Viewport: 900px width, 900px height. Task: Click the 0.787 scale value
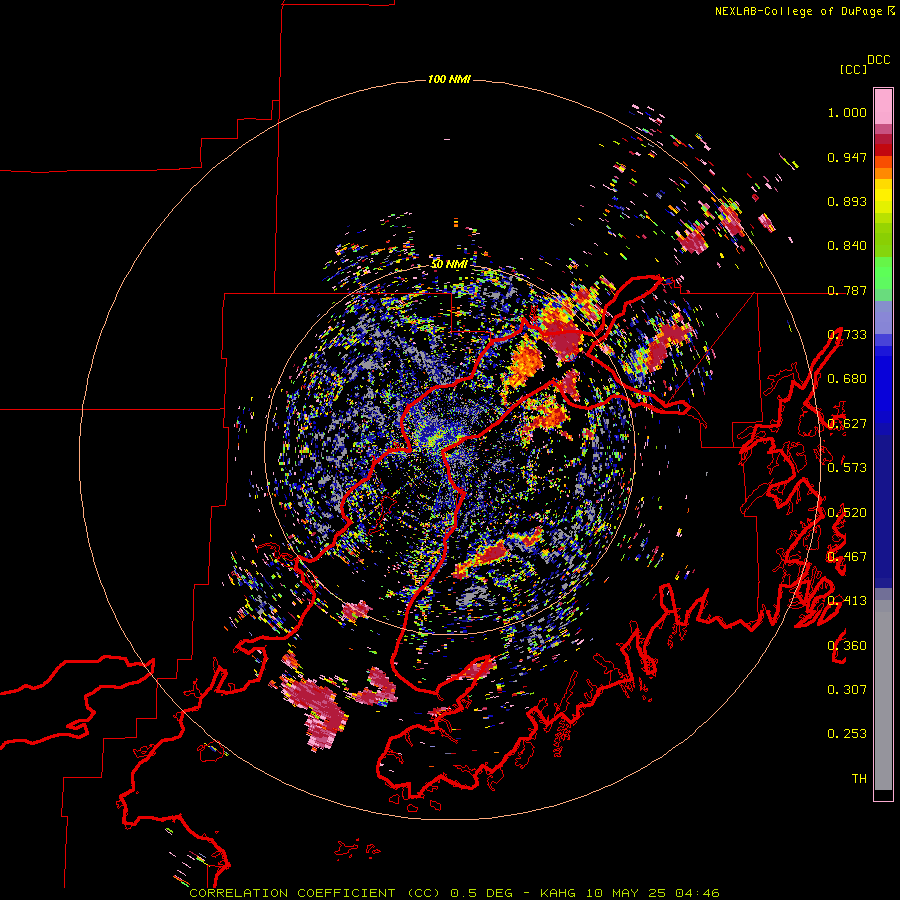coord(847,290)
